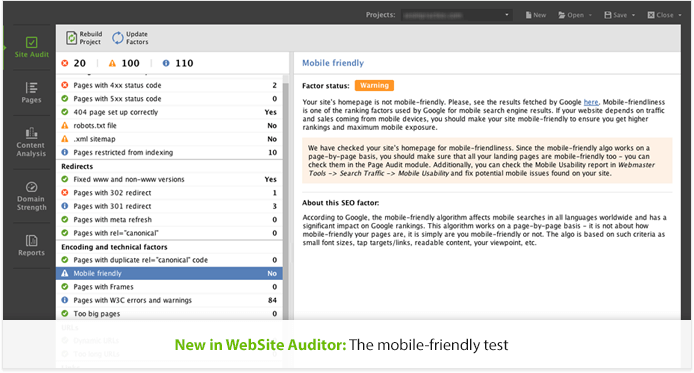The height and width of the screenshot is (373, 694).
Task: Expand the Projects dropdown field
Action: coord(457,15)
